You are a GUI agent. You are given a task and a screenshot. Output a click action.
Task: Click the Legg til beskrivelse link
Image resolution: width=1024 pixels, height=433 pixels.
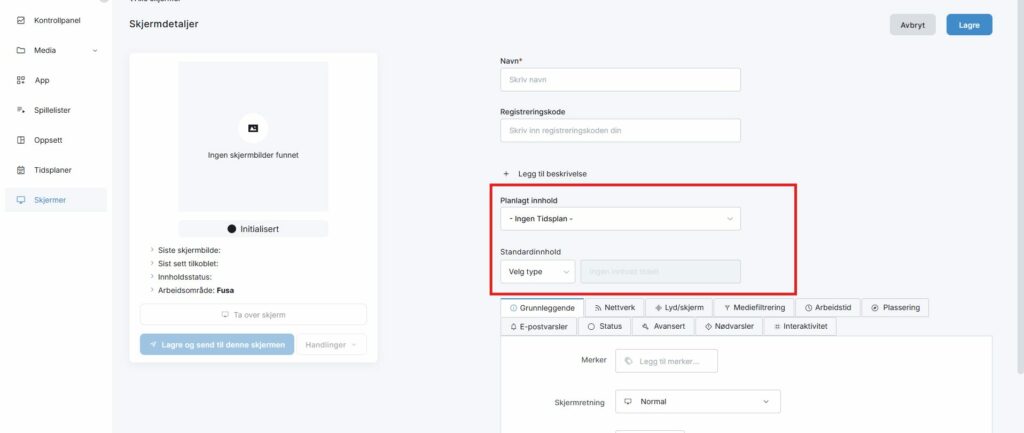click(552, 174)
